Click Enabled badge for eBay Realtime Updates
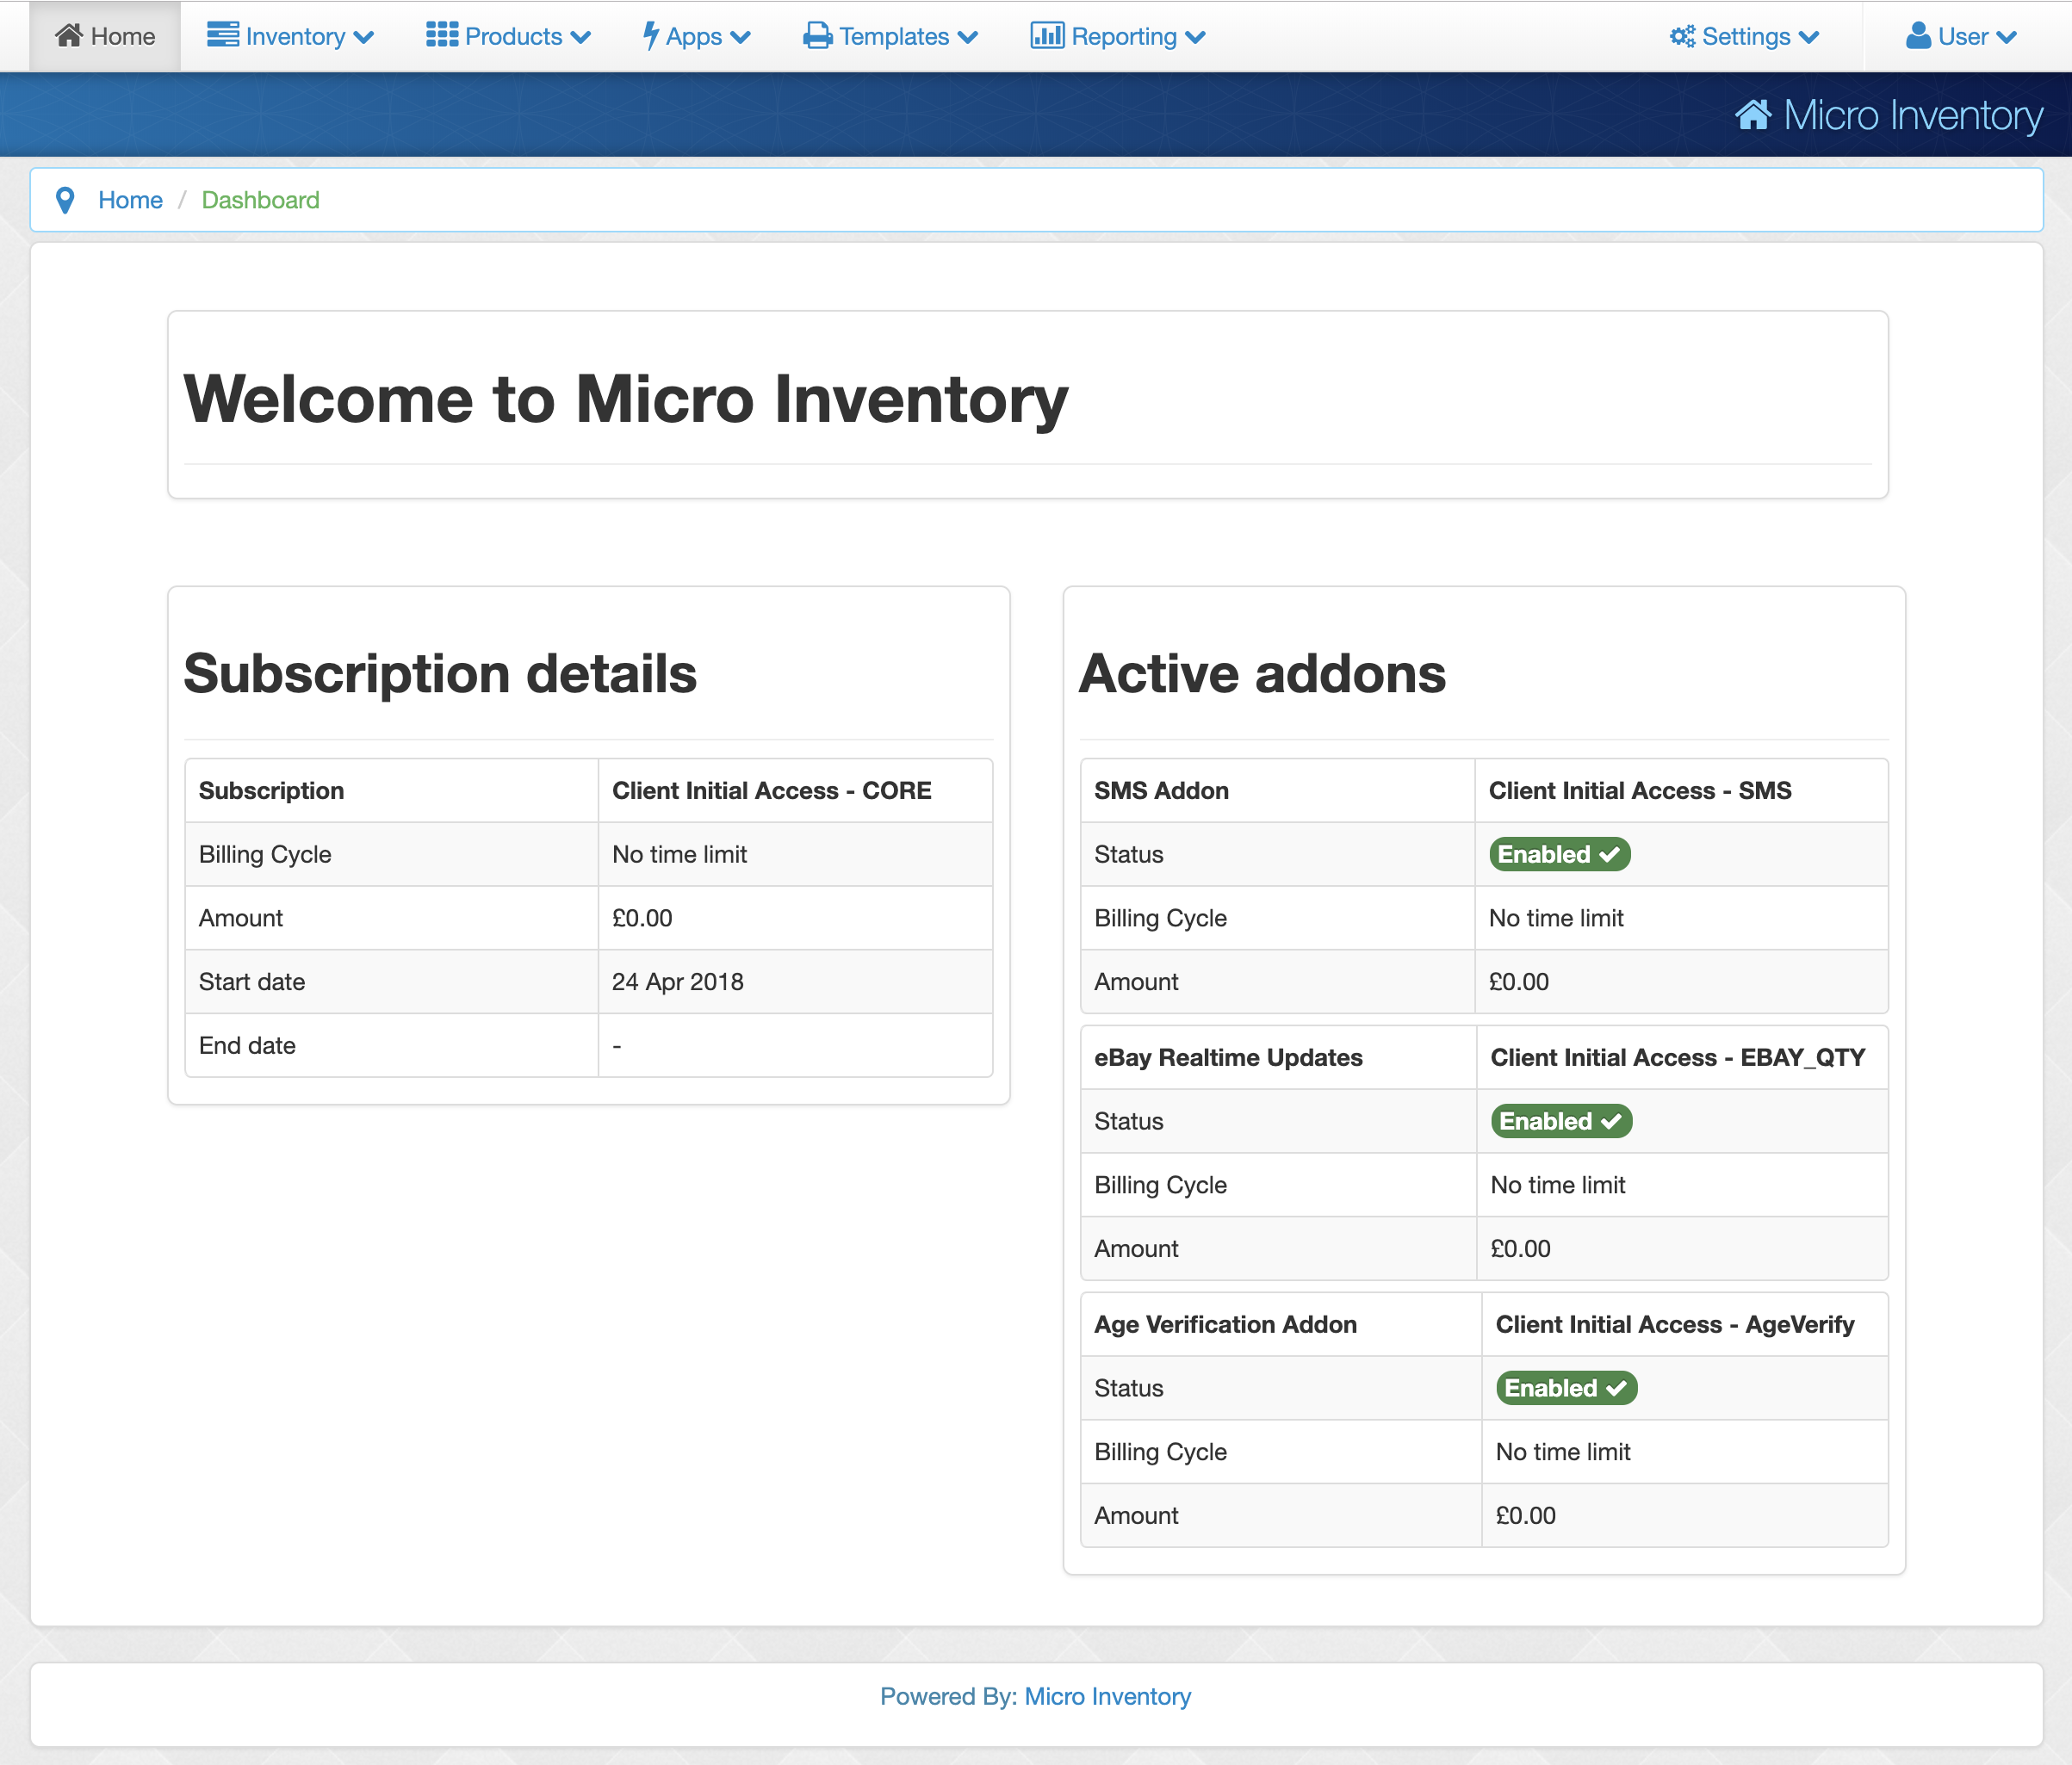Screen dimensions: 2072x1765 (x=1562, y=1122)
